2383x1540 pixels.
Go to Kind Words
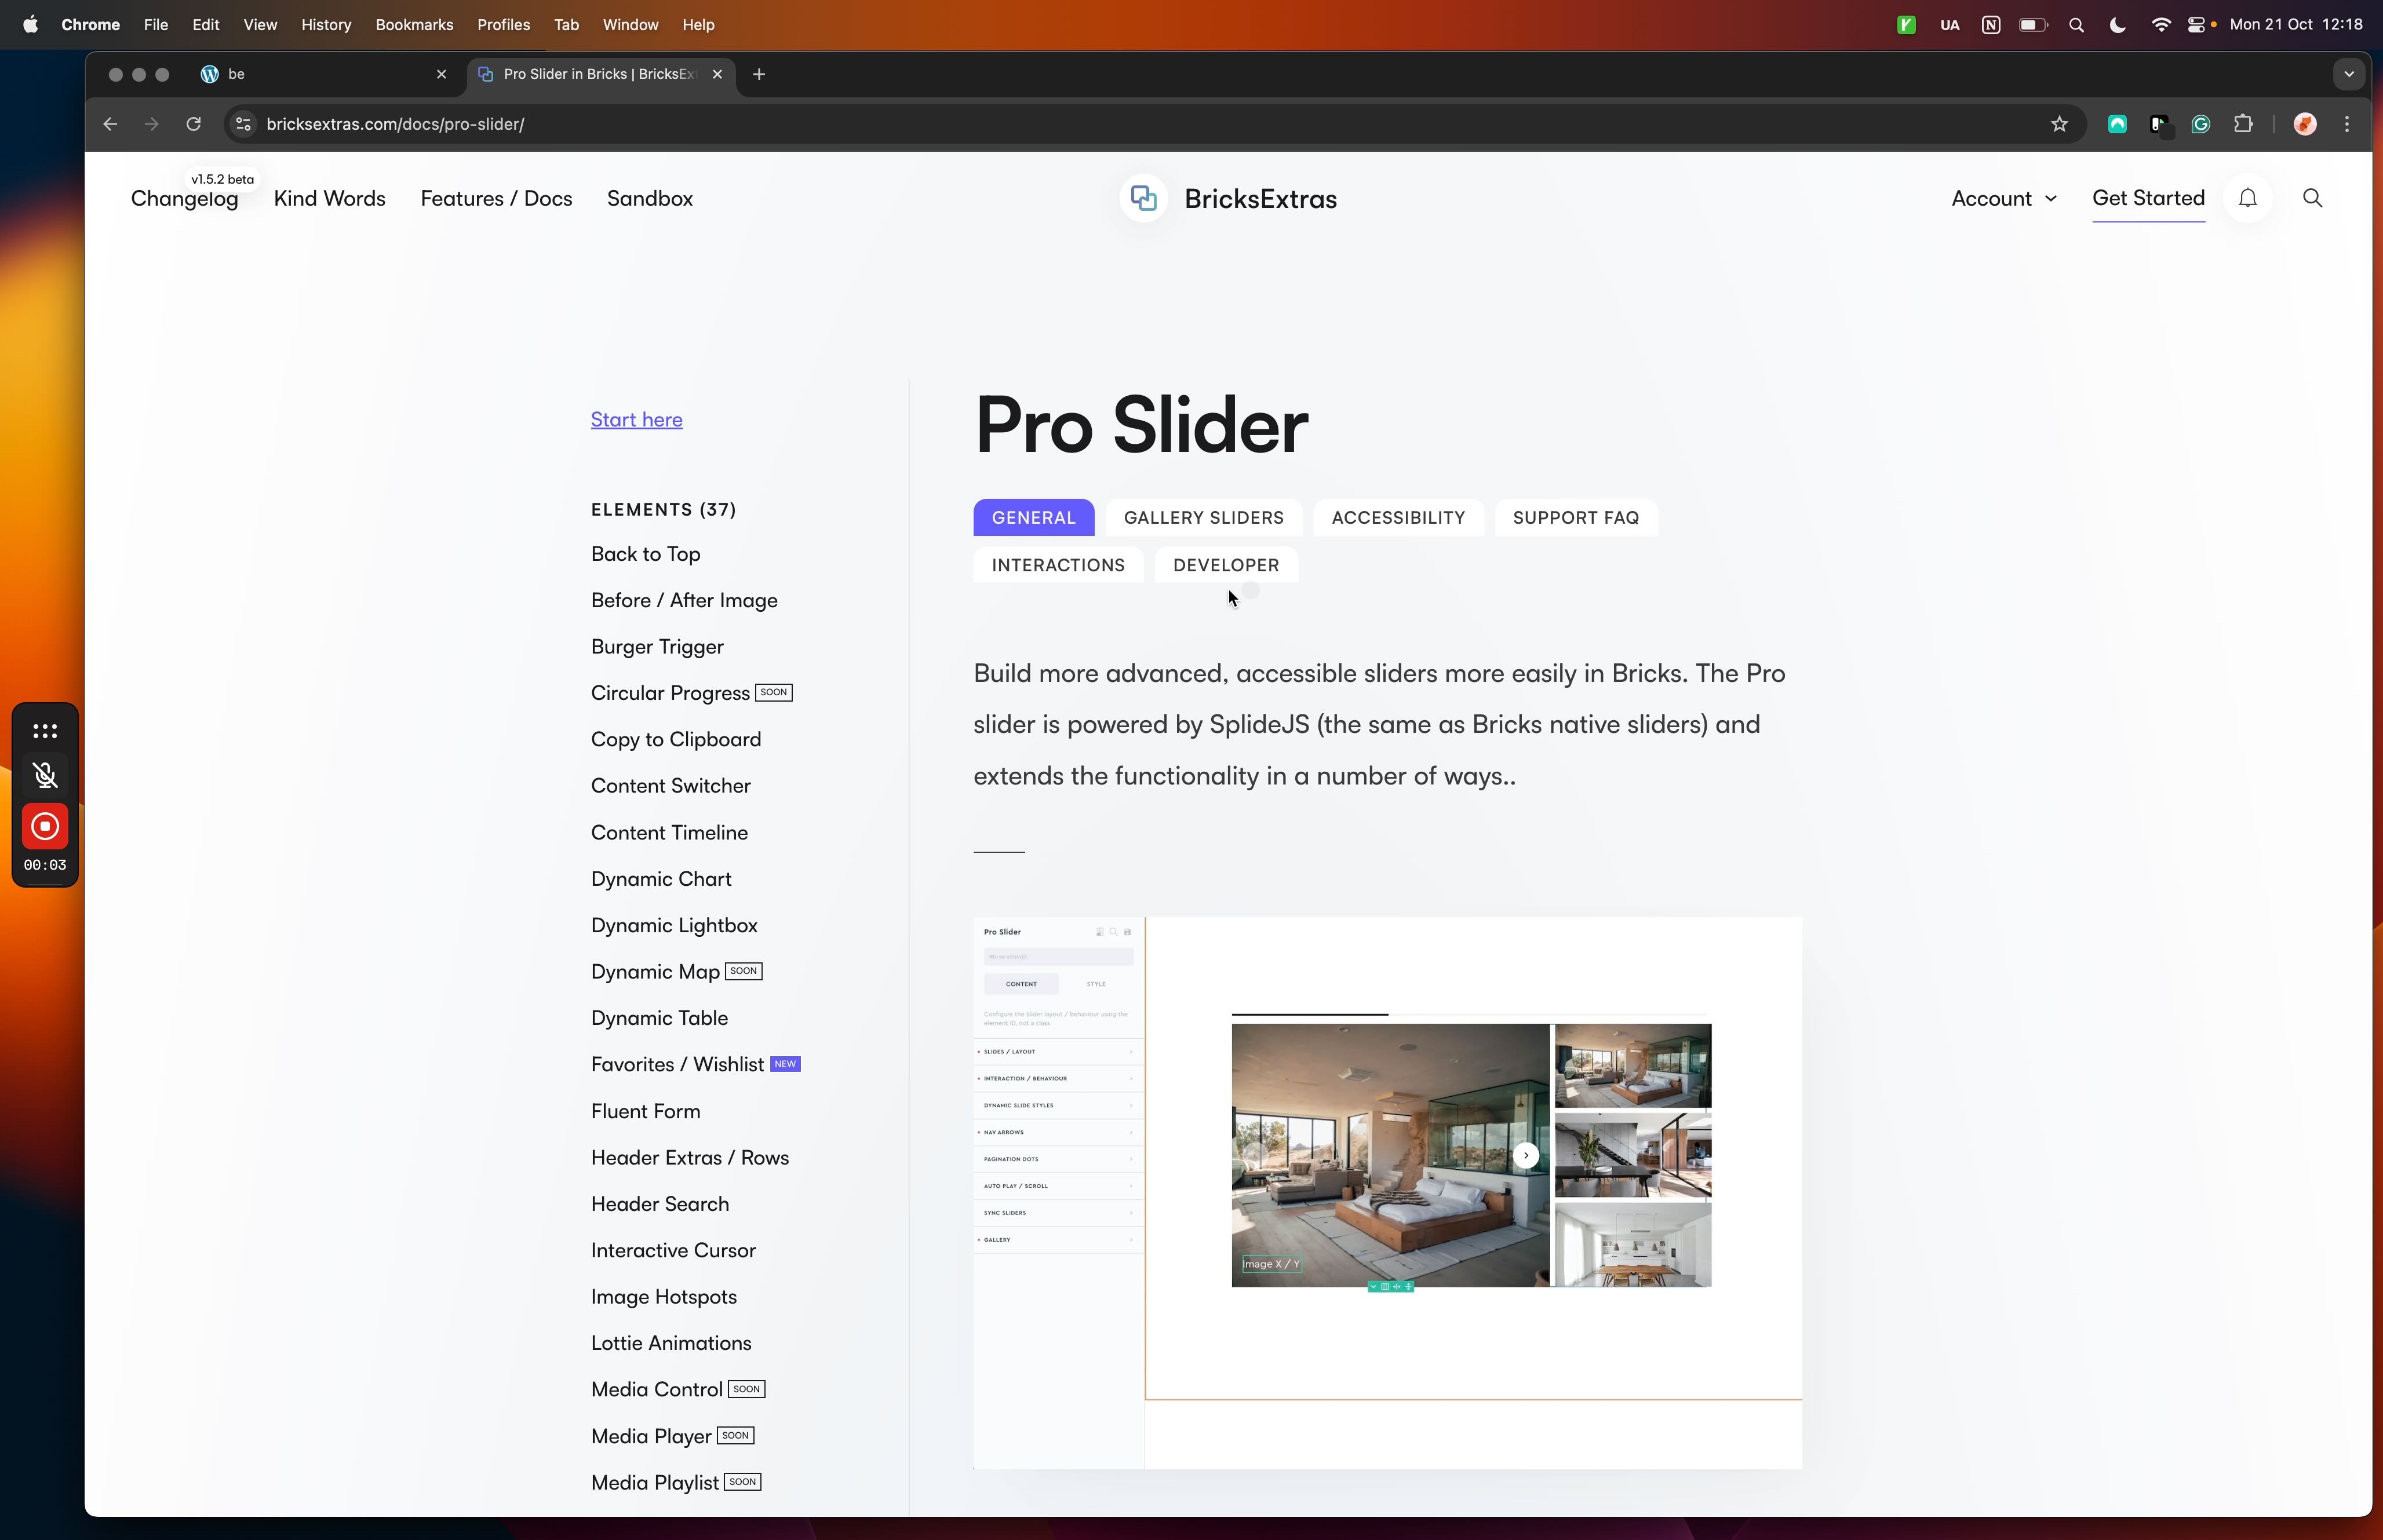click(329, 198)
